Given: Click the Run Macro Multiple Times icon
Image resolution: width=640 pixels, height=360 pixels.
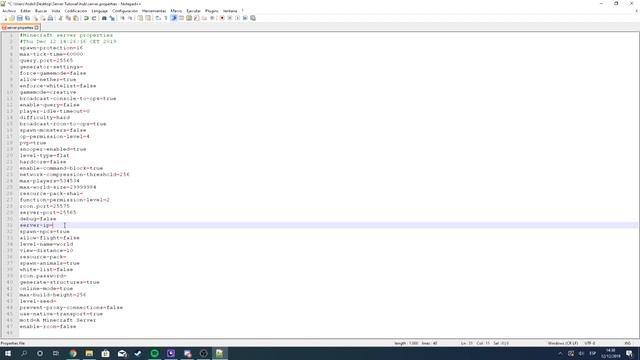Looking at the screenshot, I should coord(245,18).
